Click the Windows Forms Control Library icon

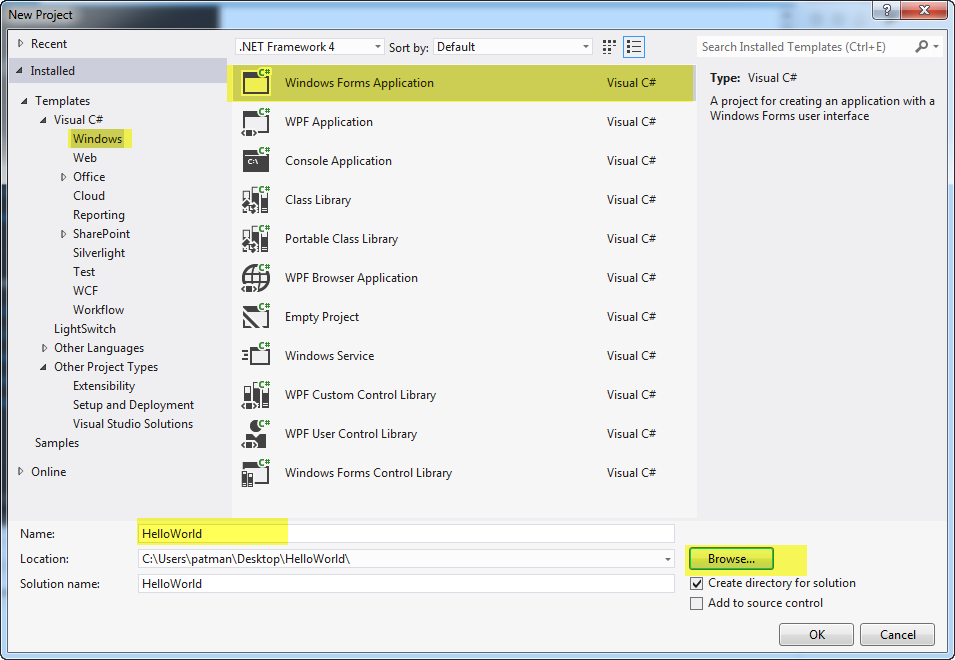[x=256, y=472]
